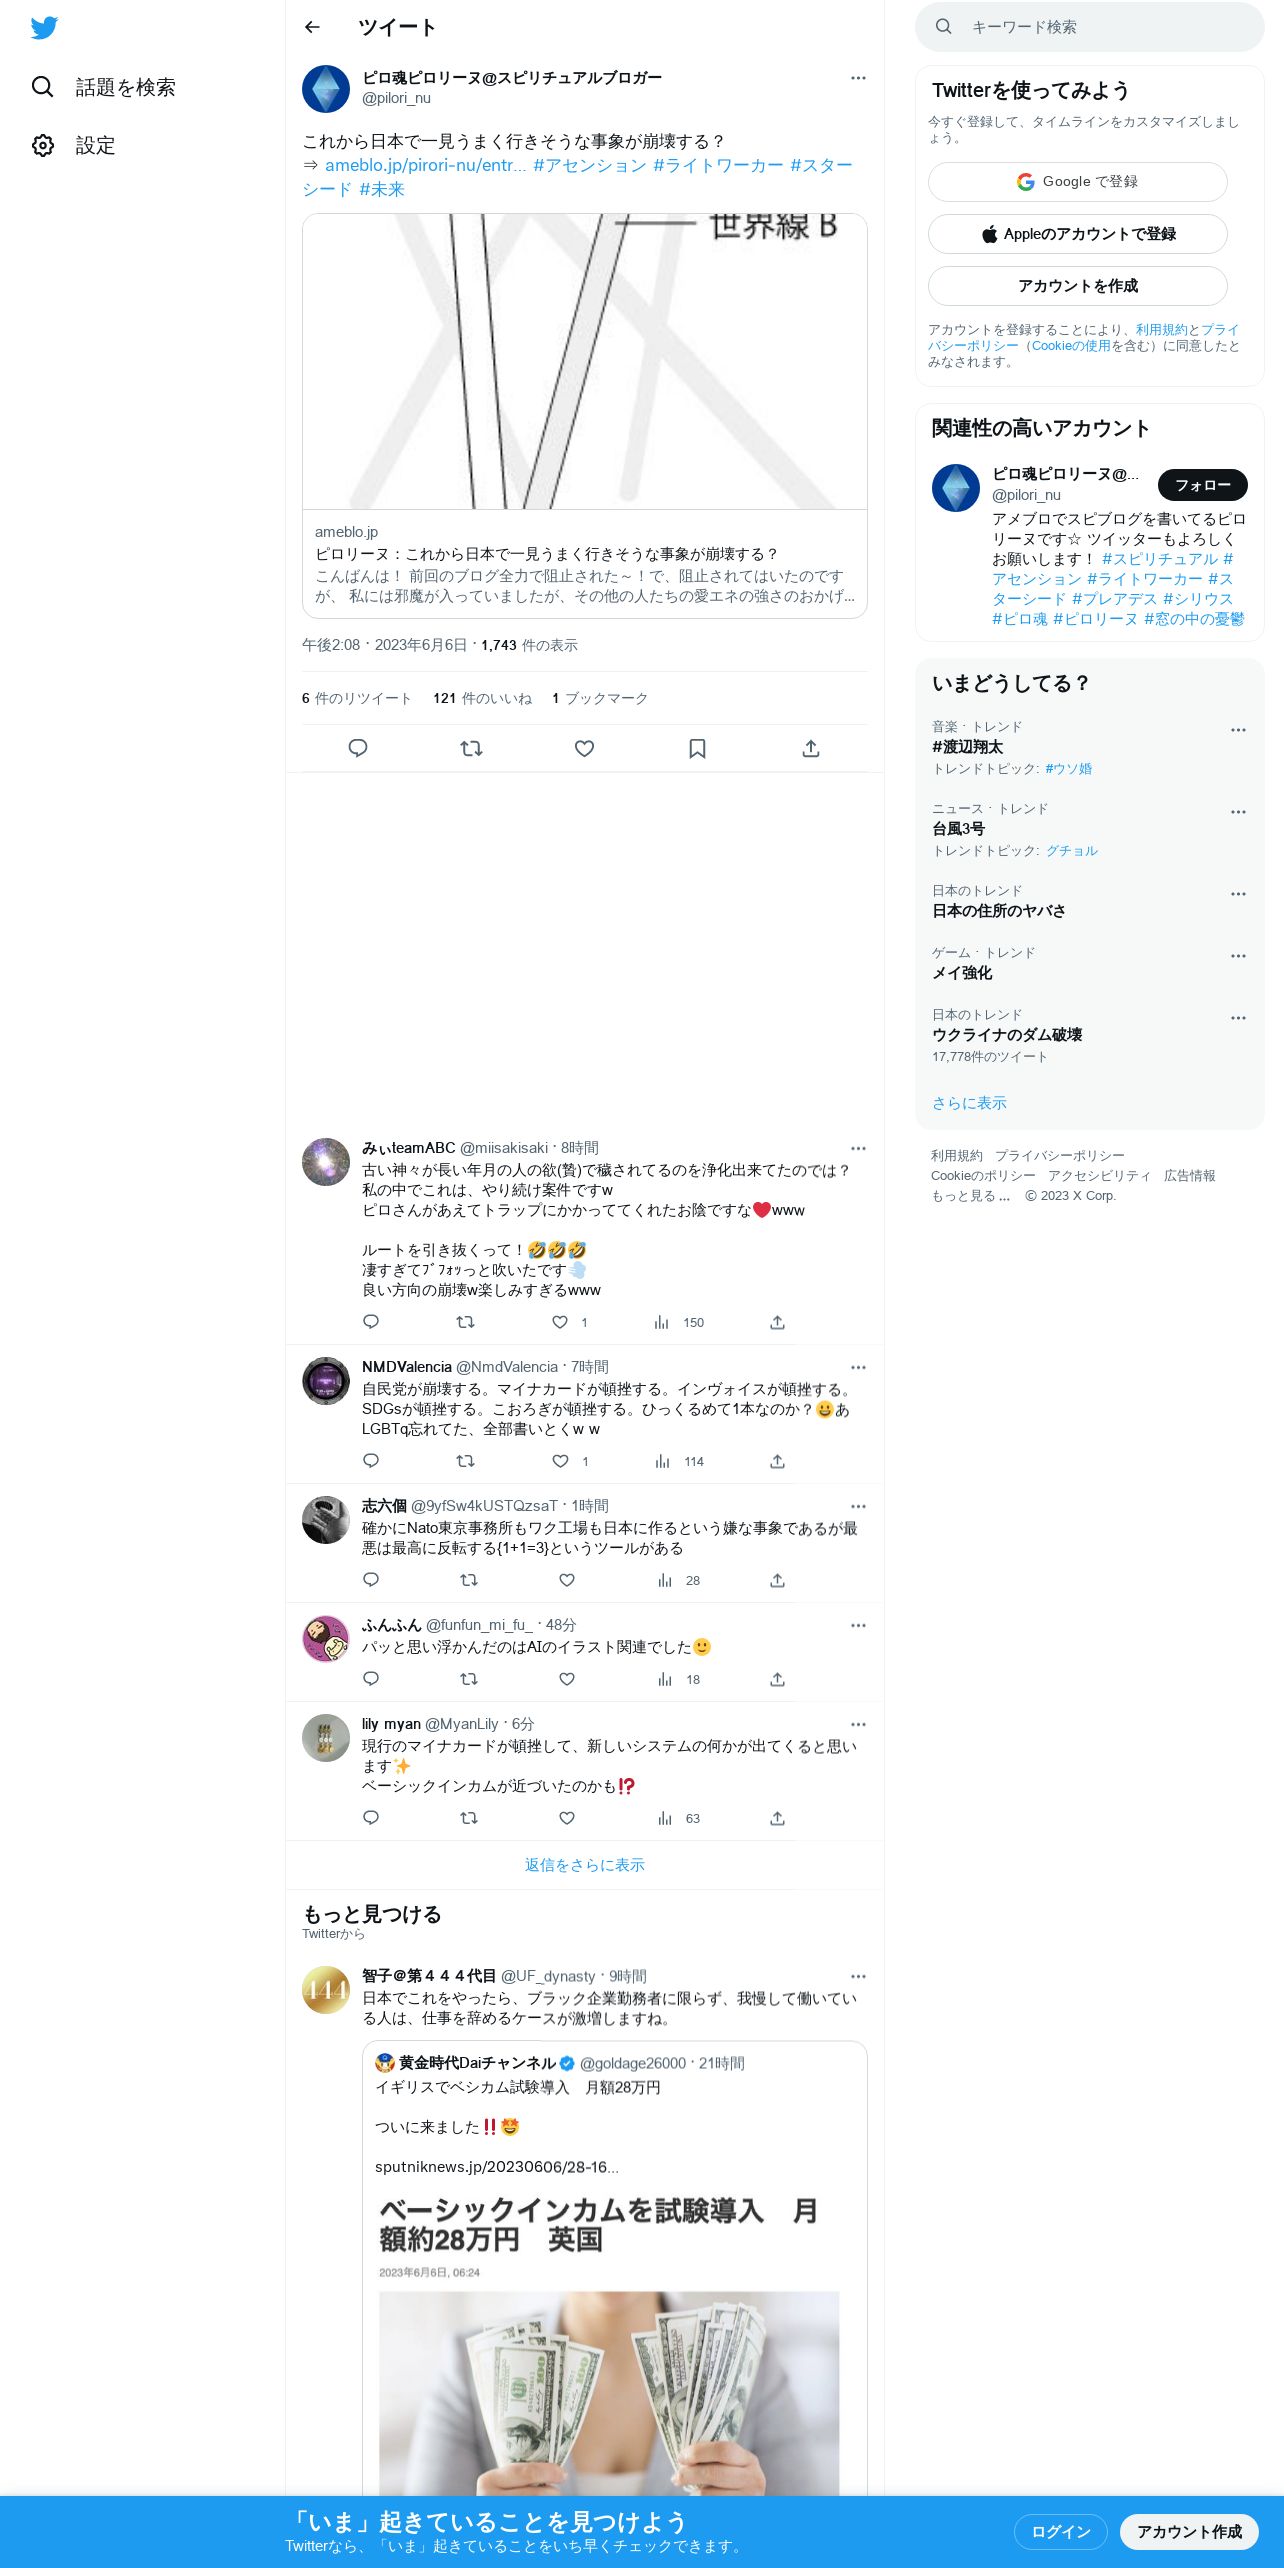1284x2568 pixels.
Task: Open the ameblo.jp article preview image
Action: [x=584, y=362]
